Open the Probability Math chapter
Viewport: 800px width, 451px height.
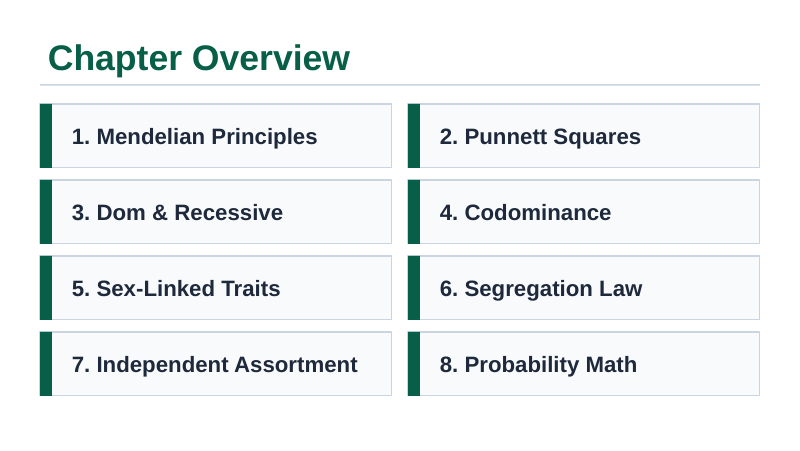click(x=584, y=364)
